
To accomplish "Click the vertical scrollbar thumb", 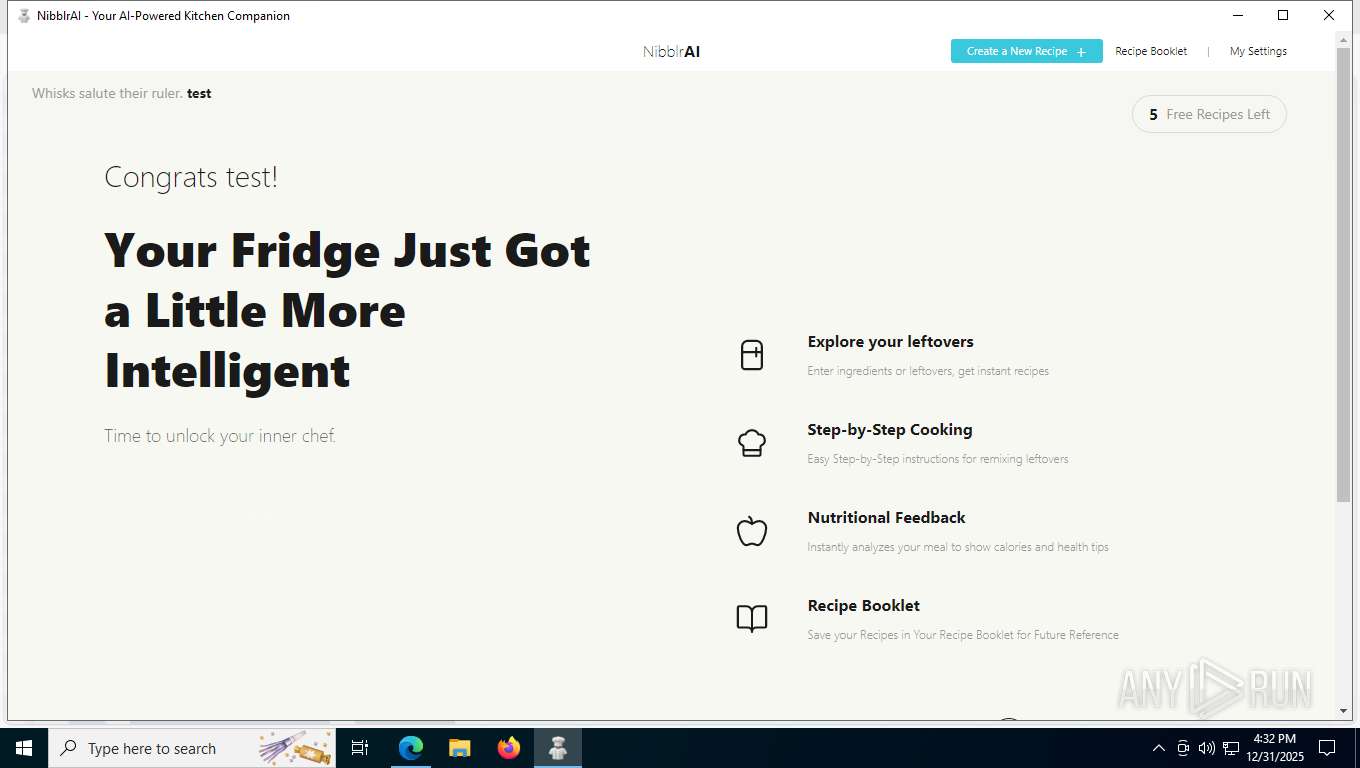I will 1343,274.
